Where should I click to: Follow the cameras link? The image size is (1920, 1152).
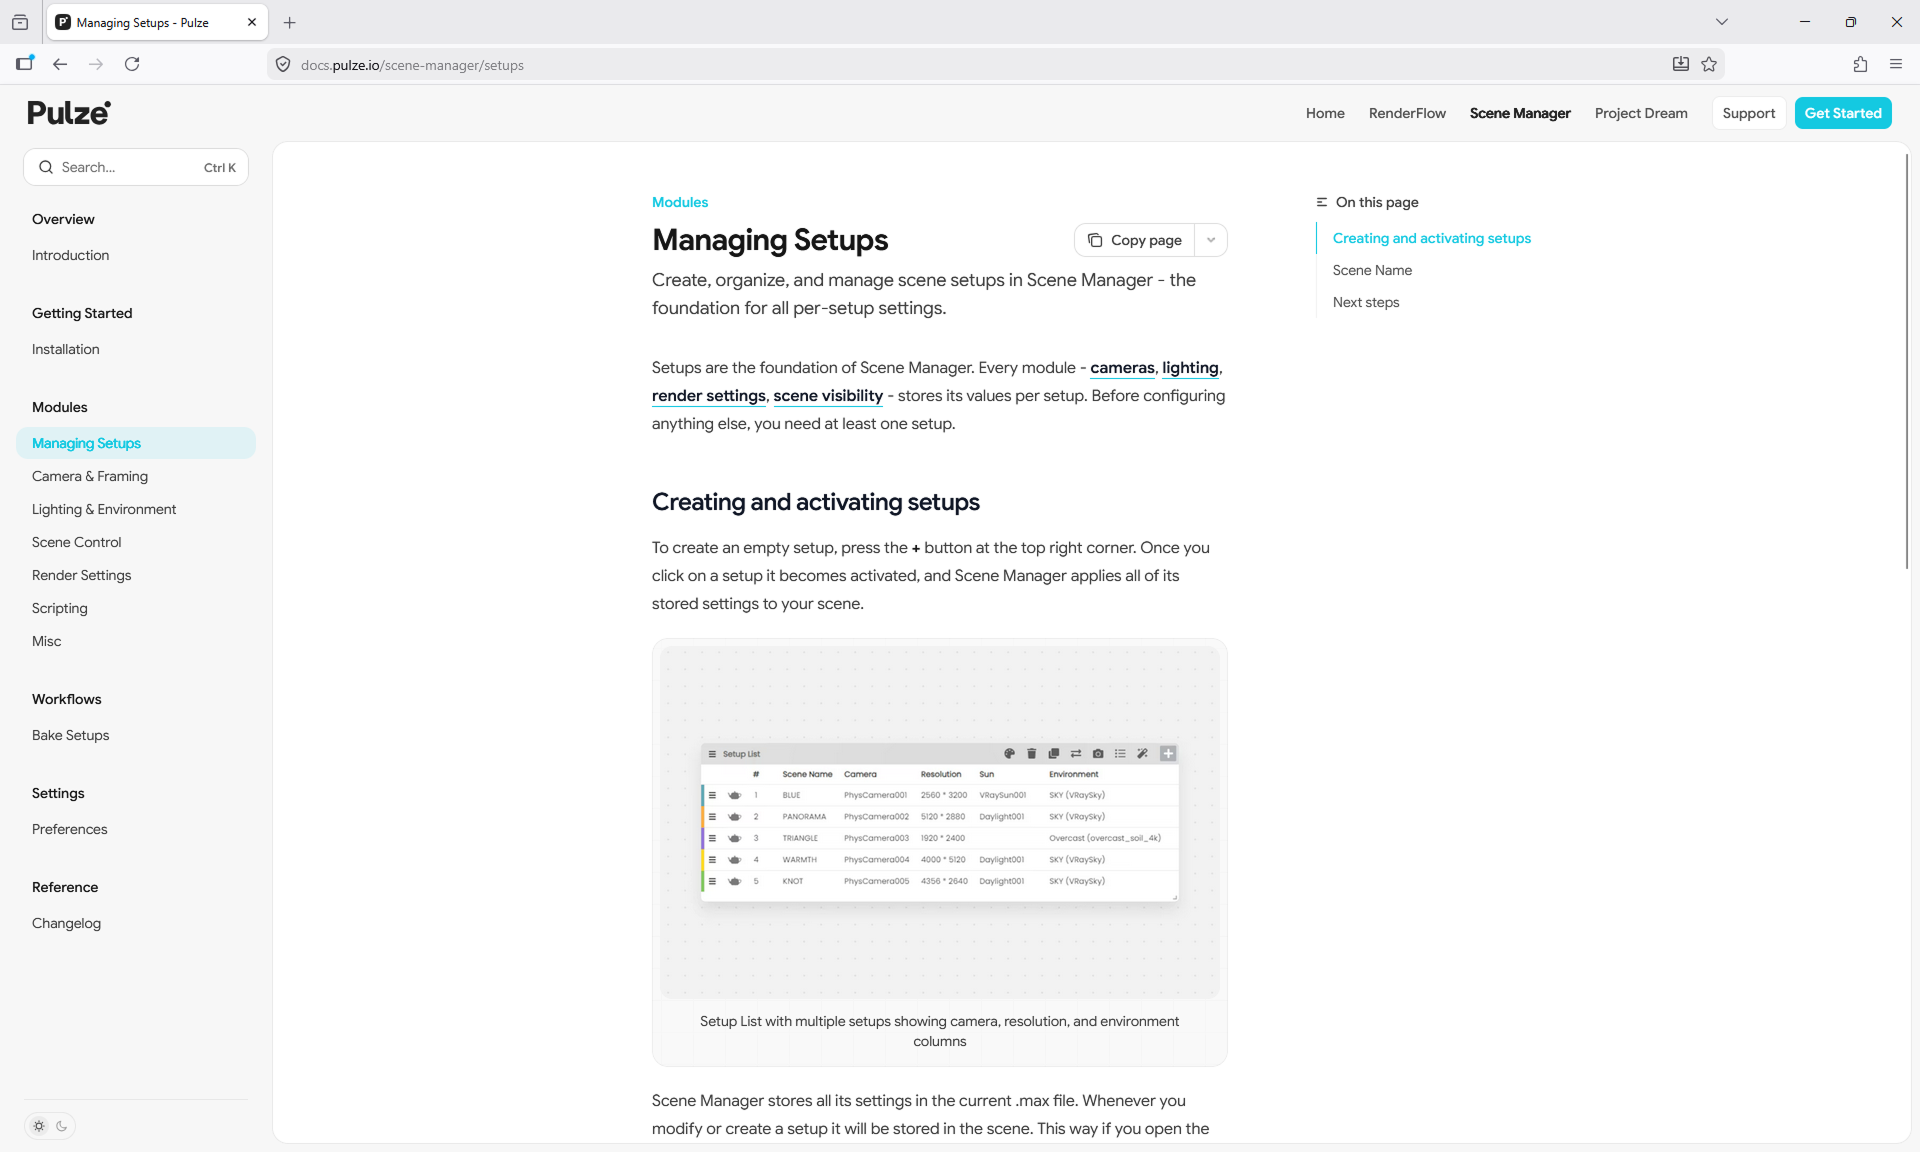coord(1122,368)
